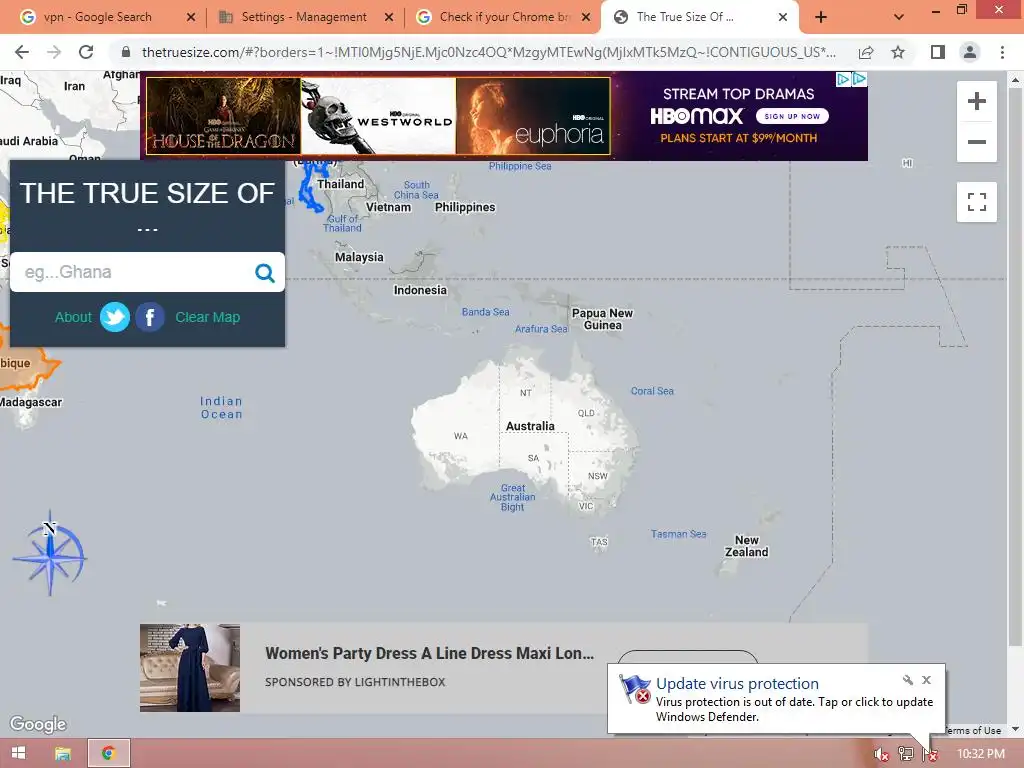Click the search magnifier icon
The image size is (1024, 768).
264,272
